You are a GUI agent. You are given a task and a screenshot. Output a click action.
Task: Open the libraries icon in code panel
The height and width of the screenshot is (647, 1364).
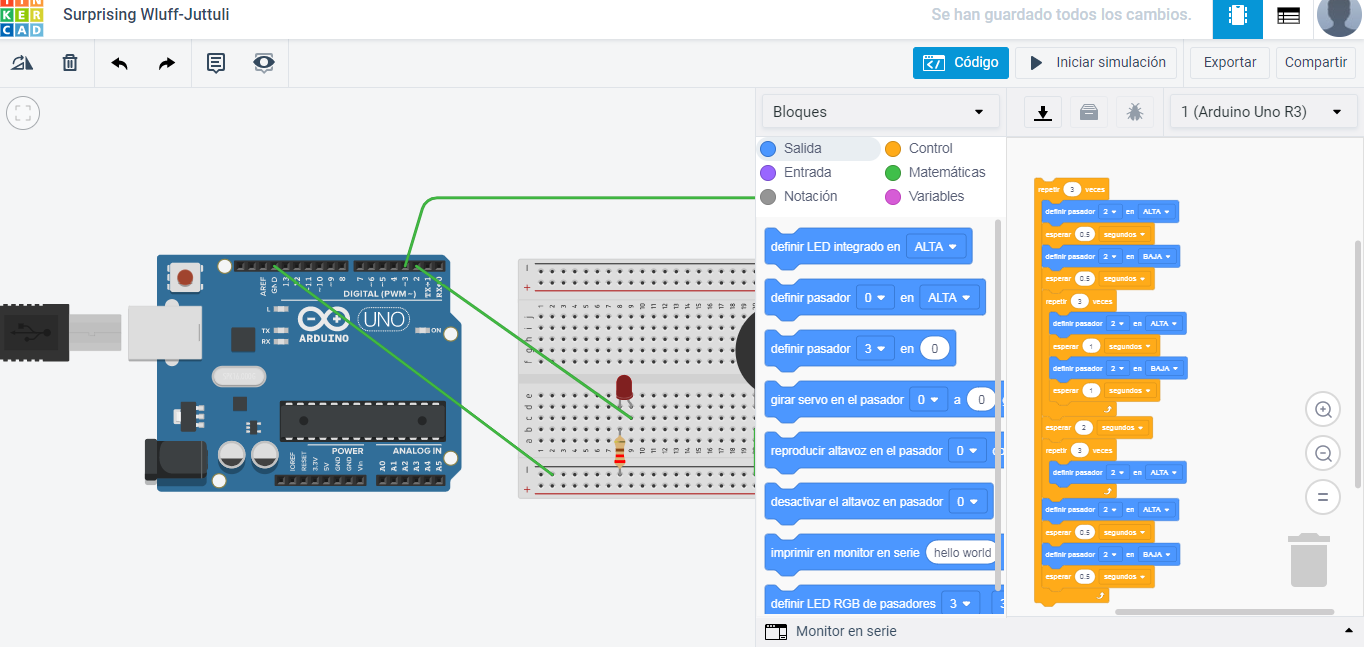click(1089, 112)
